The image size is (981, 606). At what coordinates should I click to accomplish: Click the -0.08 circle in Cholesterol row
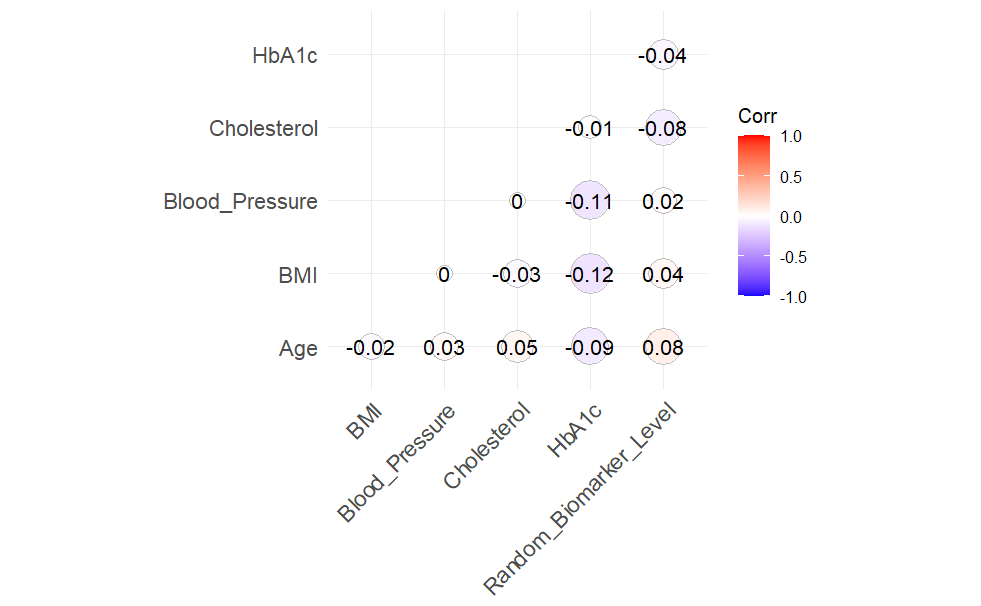point(662,128)
